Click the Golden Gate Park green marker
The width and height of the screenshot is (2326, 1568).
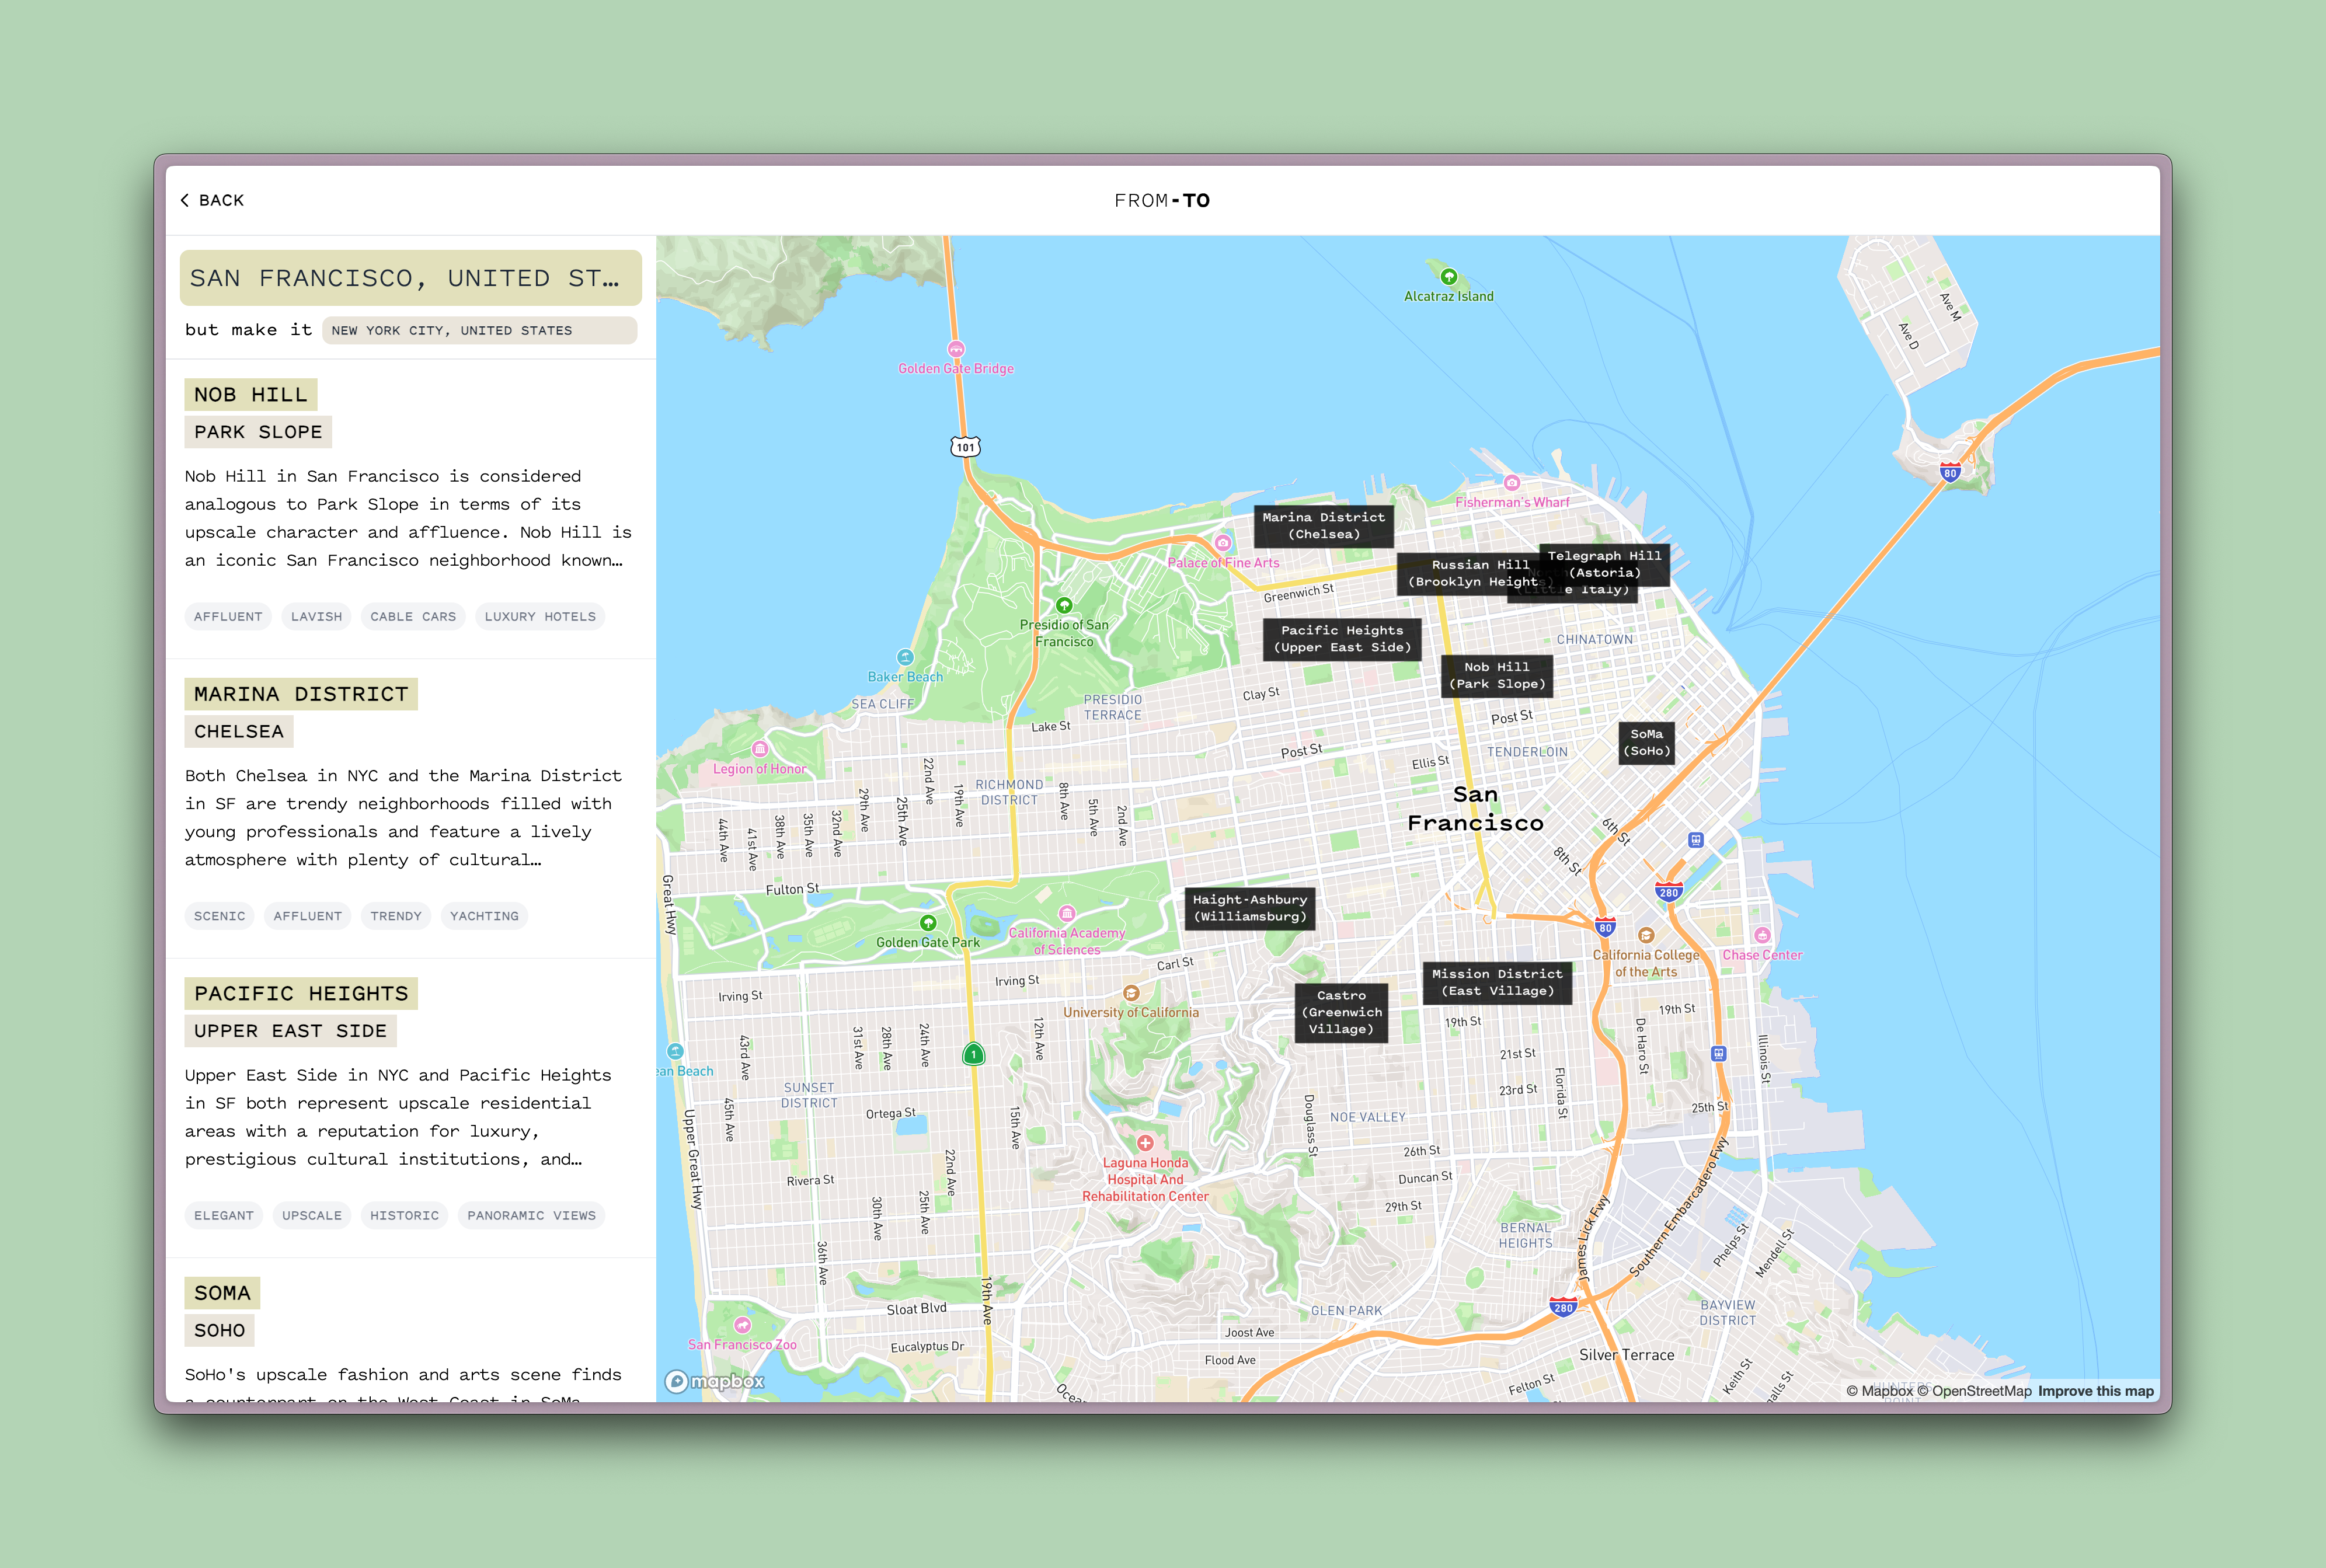click(x=928, y=923)
